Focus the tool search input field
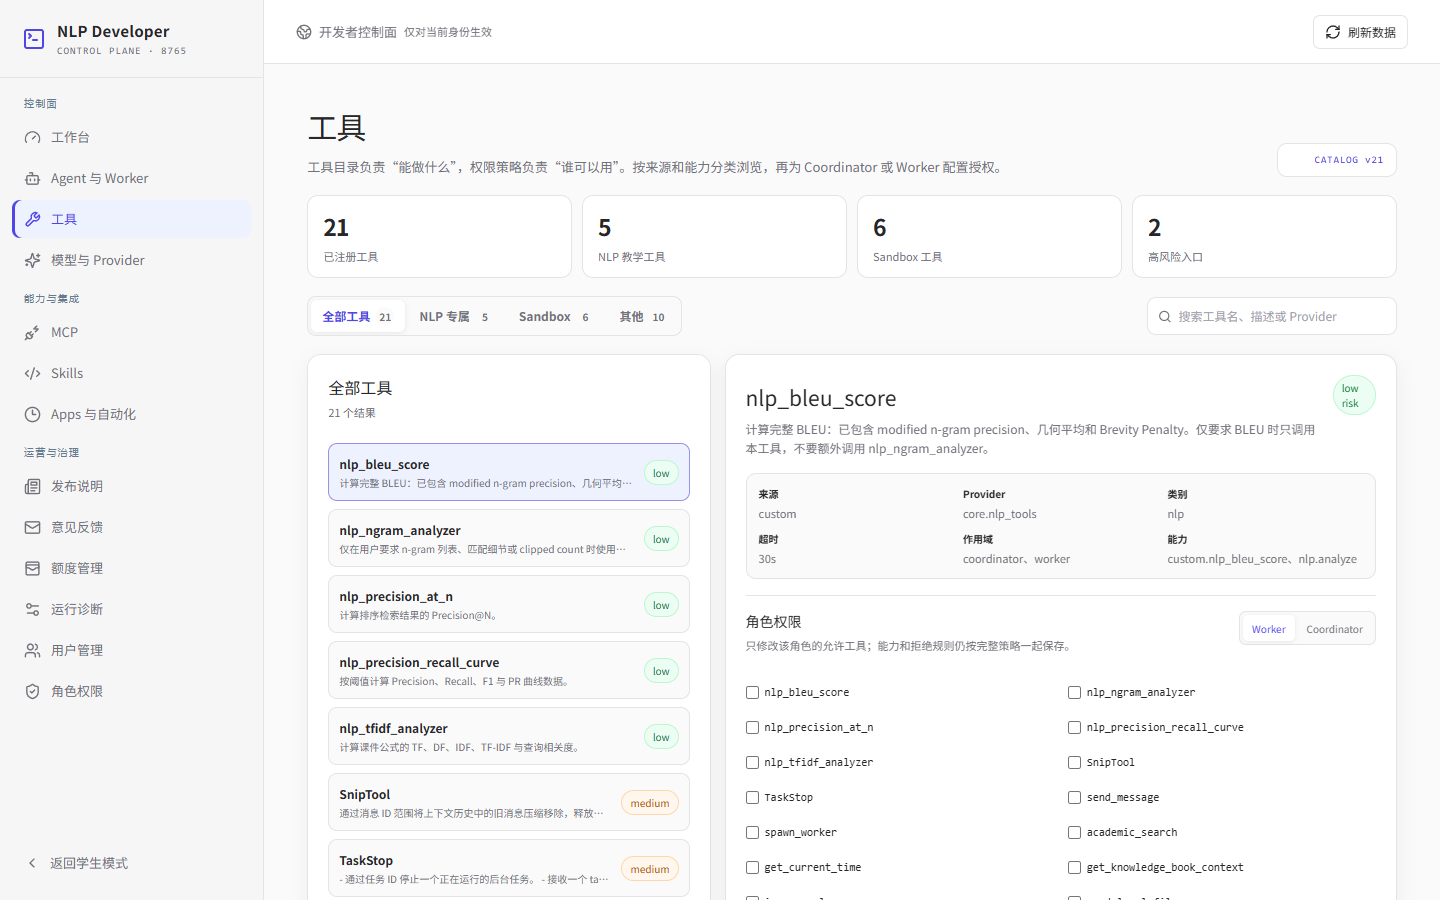The image size is (1440, 900). pyautogui.click(x=1272, y=316)
